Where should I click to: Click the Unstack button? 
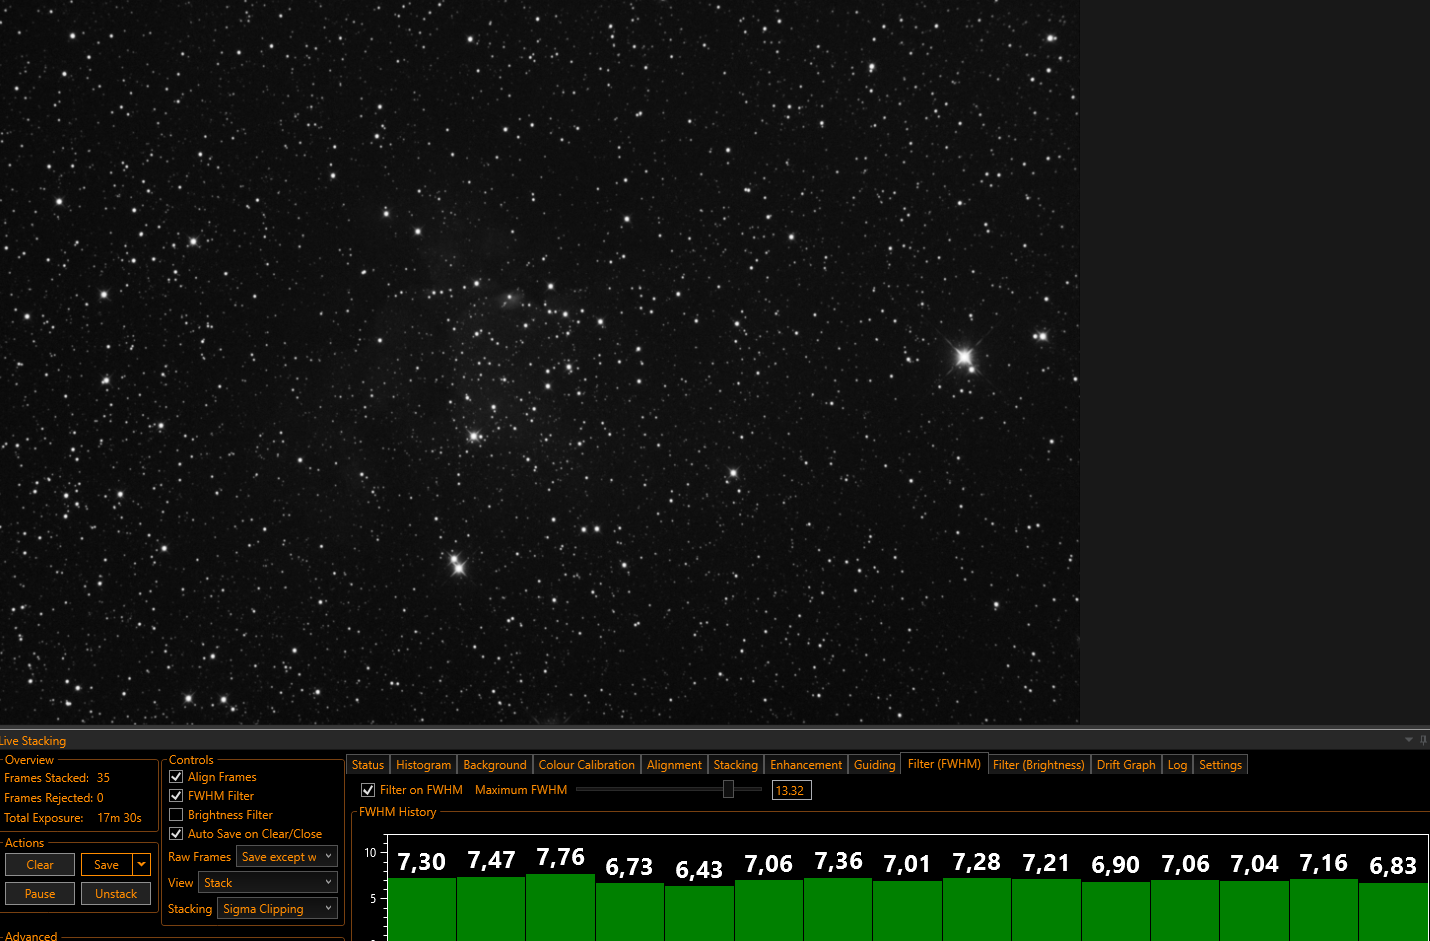[116, 894]
